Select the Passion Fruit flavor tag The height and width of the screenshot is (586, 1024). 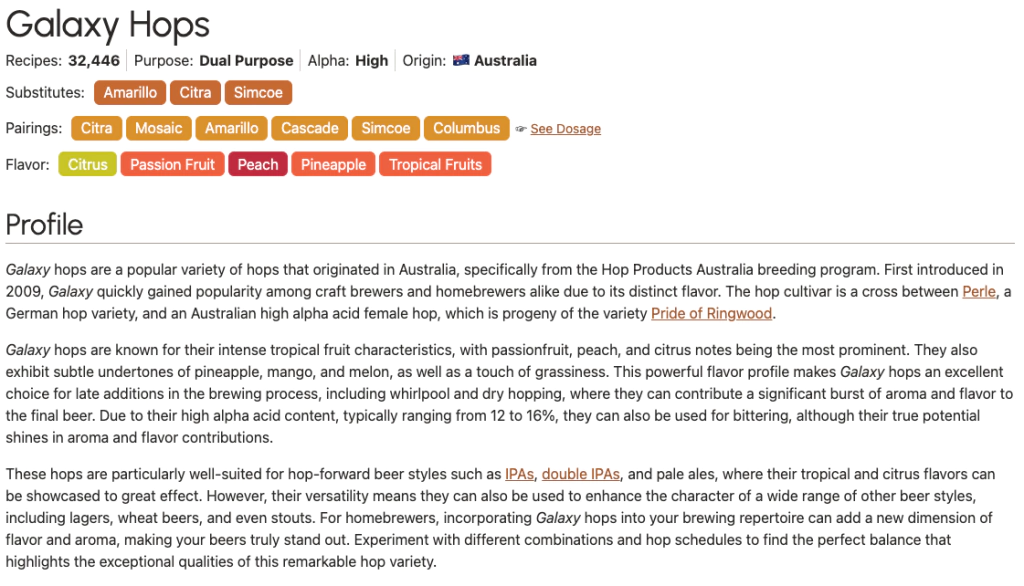(x=172, y=164)
